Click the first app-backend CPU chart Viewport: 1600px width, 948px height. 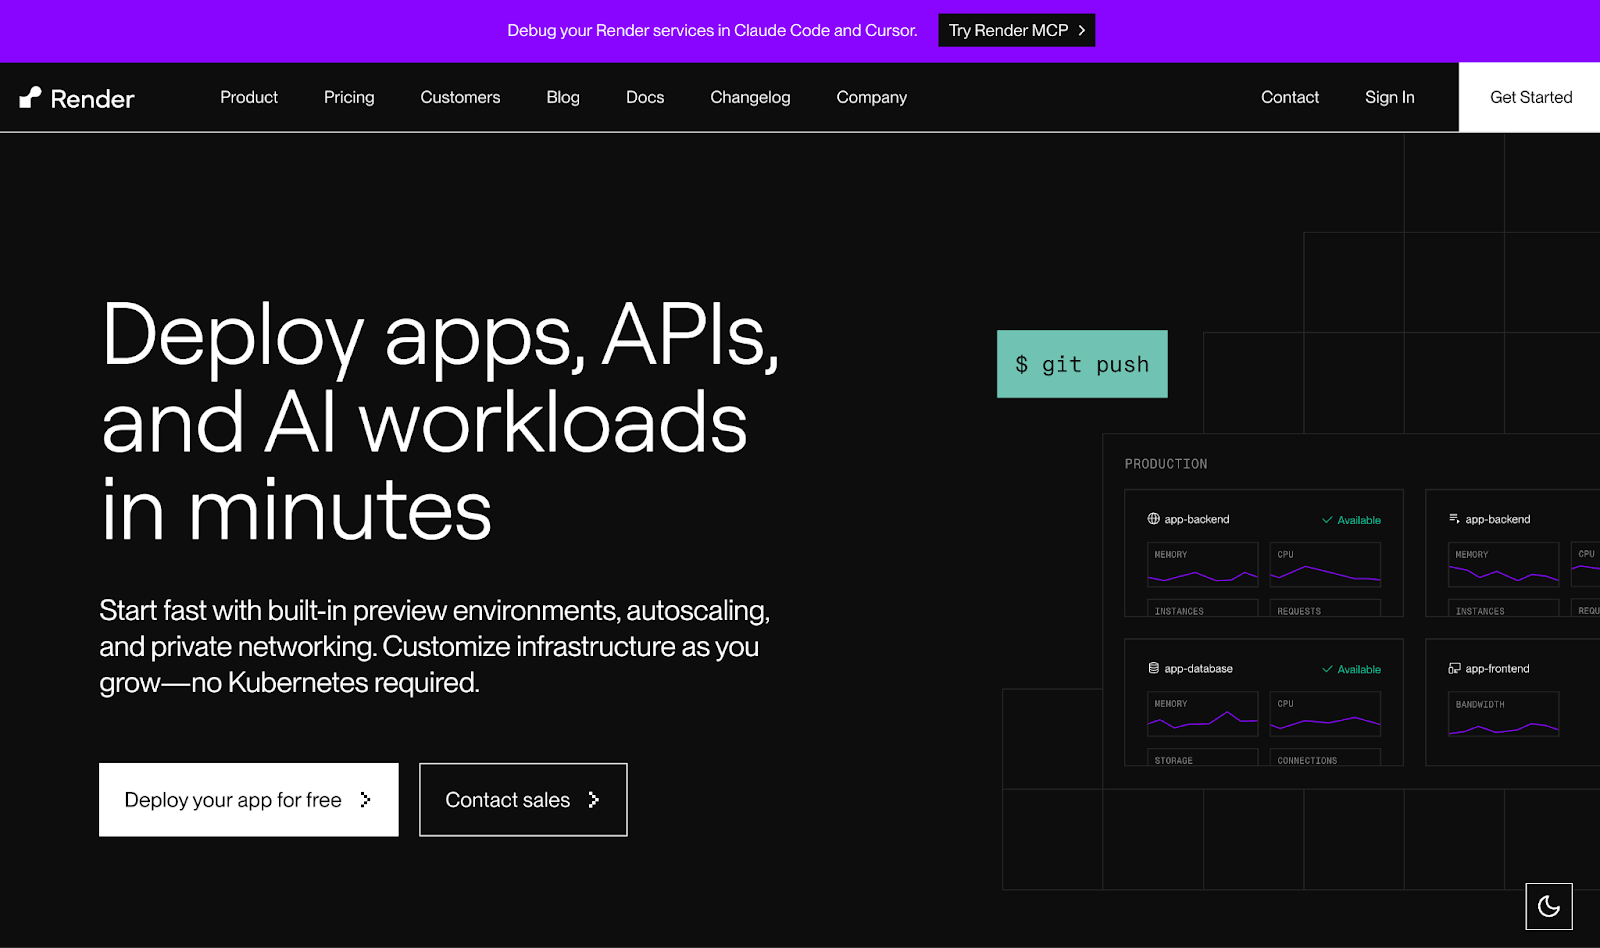click(x=1325, y=565)
